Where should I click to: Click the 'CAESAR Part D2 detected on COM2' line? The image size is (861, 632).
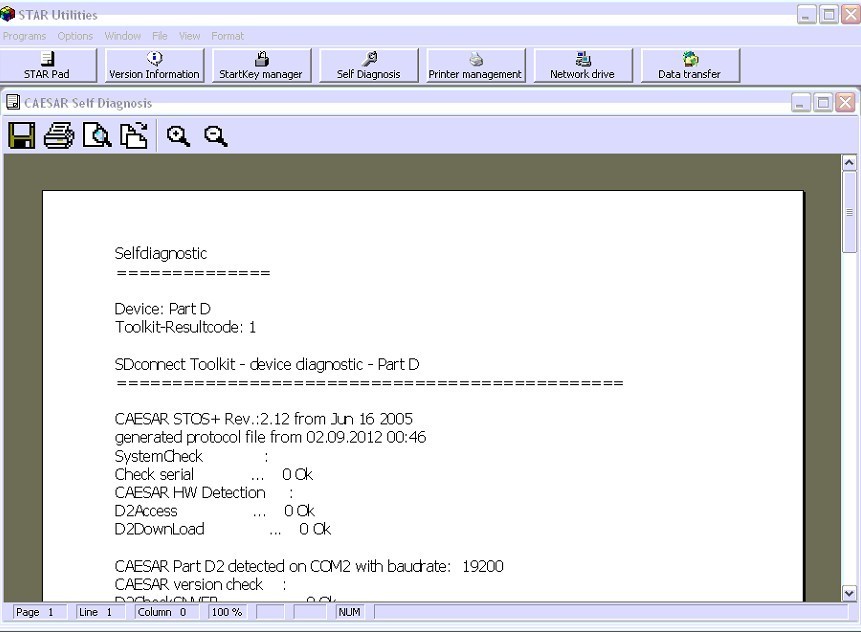[309, 566]
